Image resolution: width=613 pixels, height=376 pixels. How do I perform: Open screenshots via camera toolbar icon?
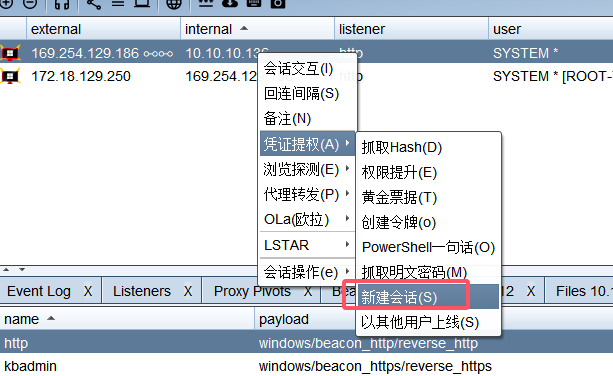pyautogui.click(x=278, y=4)
